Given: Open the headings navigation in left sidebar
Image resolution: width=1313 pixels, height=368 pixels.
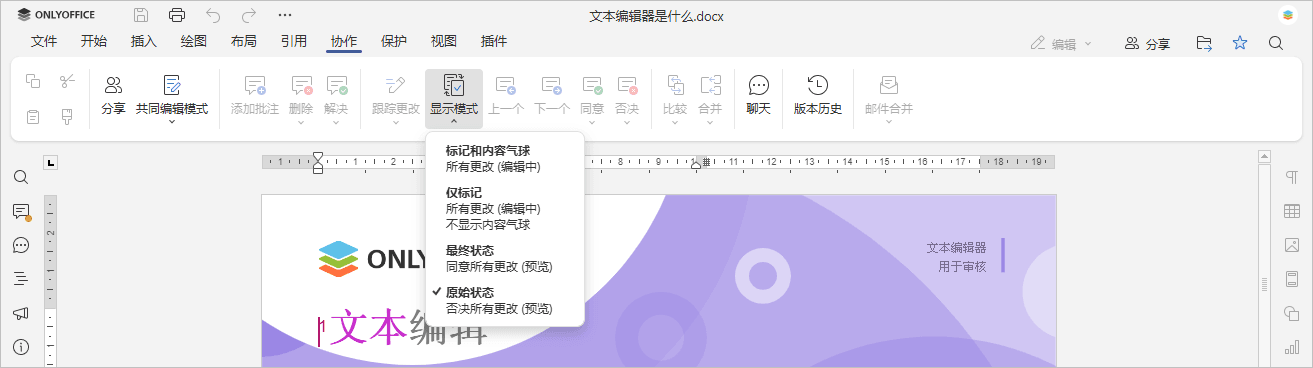Looking at the screenshot, I should point(21,279).
